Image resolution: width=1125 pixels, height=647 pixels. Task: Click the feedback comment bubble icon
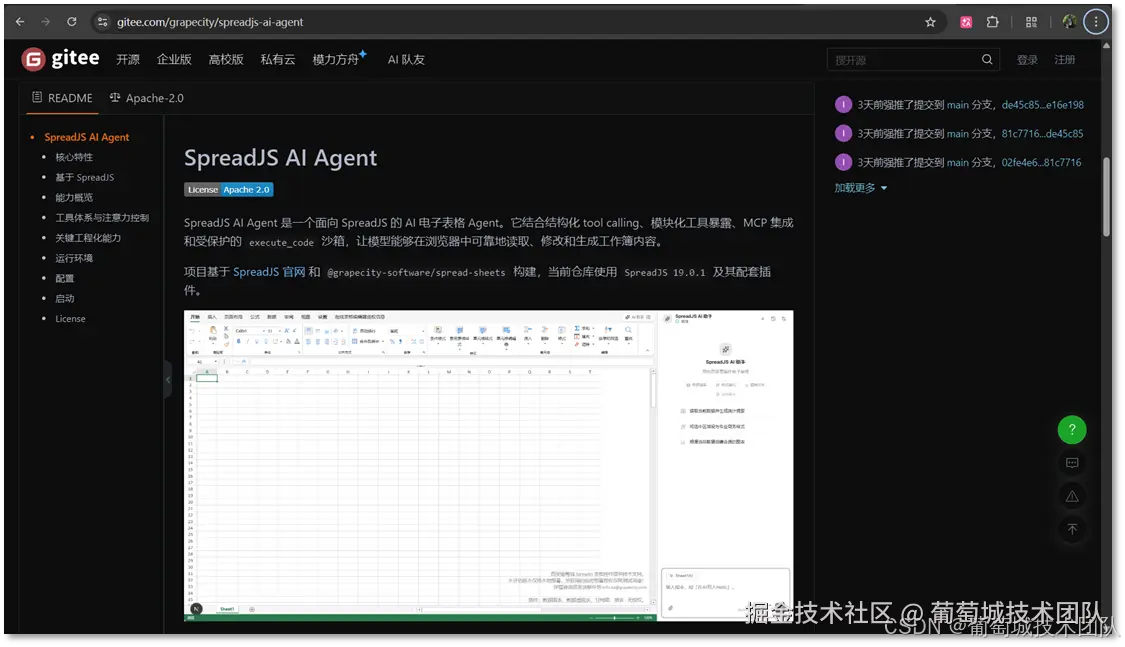[x=1072, y=462]
